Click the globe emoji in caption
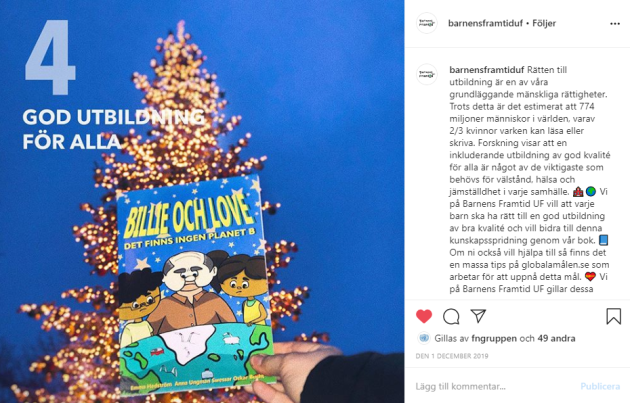 [591, 192]
